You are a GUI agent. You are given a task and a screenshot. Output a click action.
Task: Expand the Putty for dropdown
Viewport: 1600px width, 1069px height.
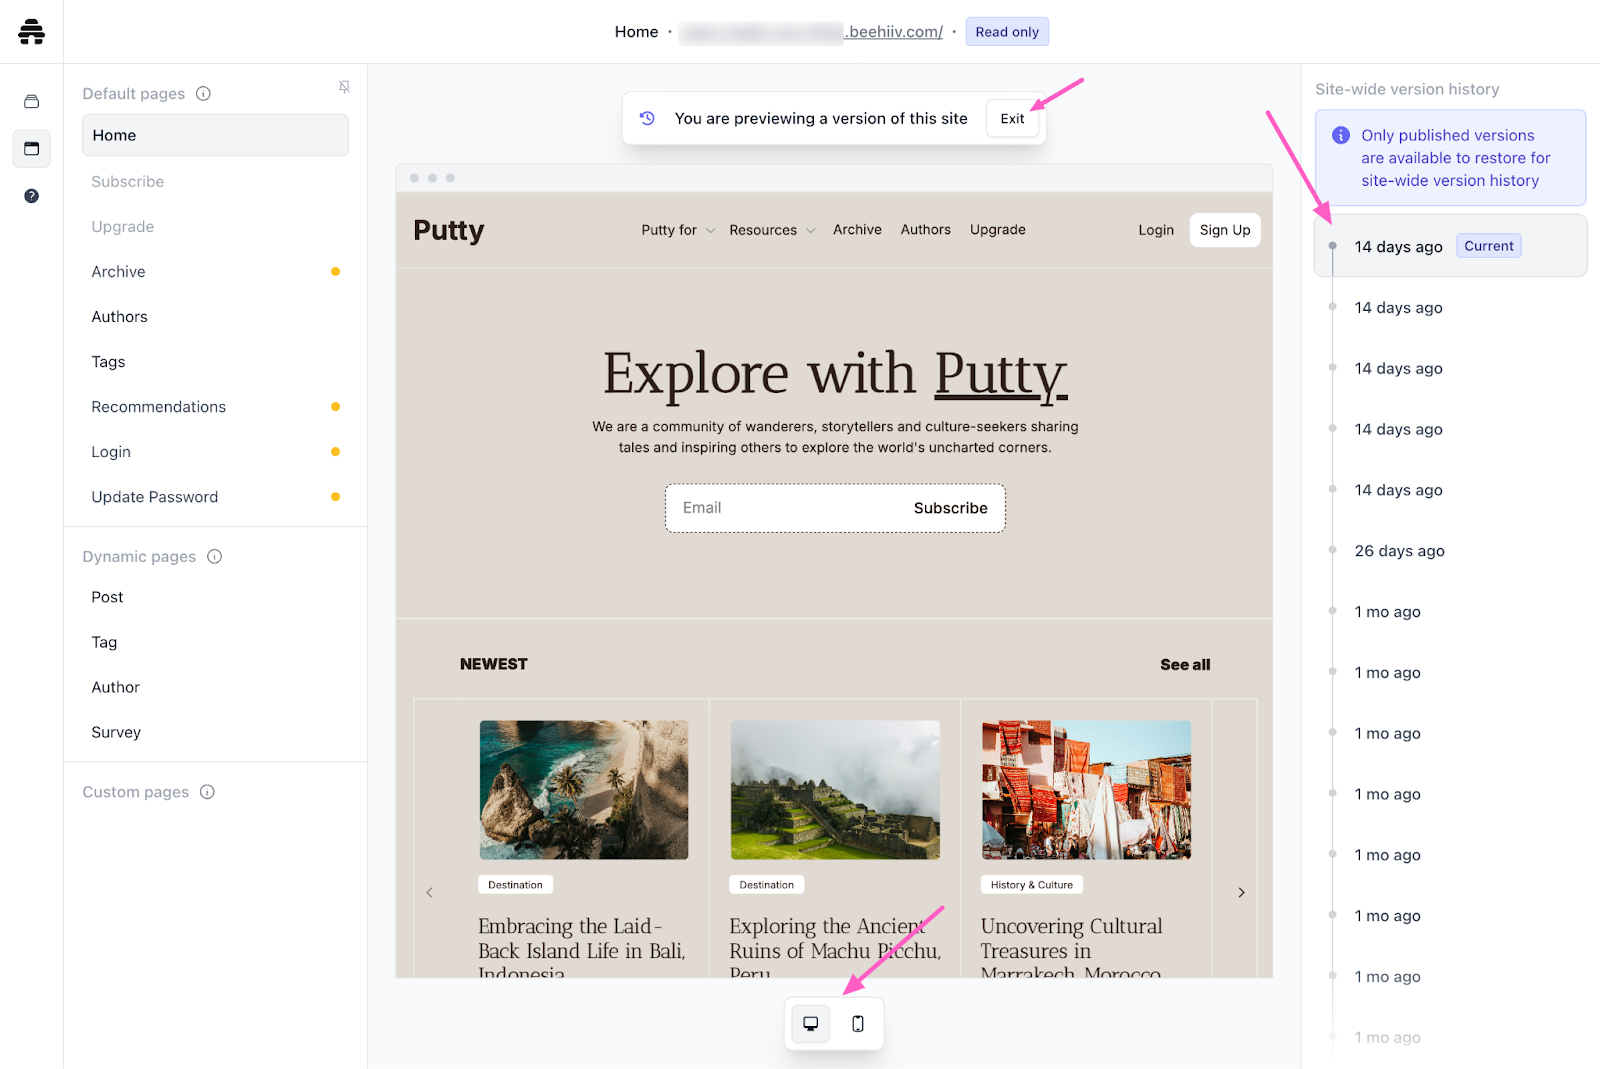point(678,230)
